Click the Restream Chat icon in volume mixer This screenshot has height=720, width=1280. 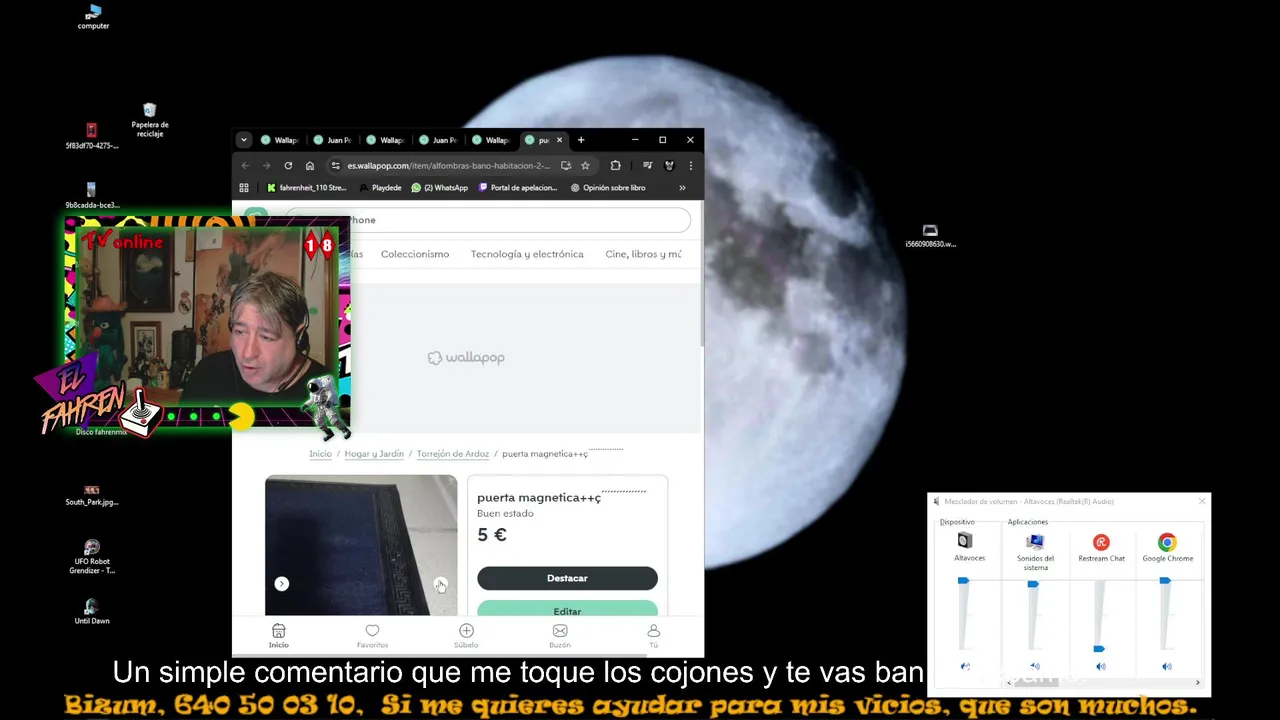[x=1101, y=542]
